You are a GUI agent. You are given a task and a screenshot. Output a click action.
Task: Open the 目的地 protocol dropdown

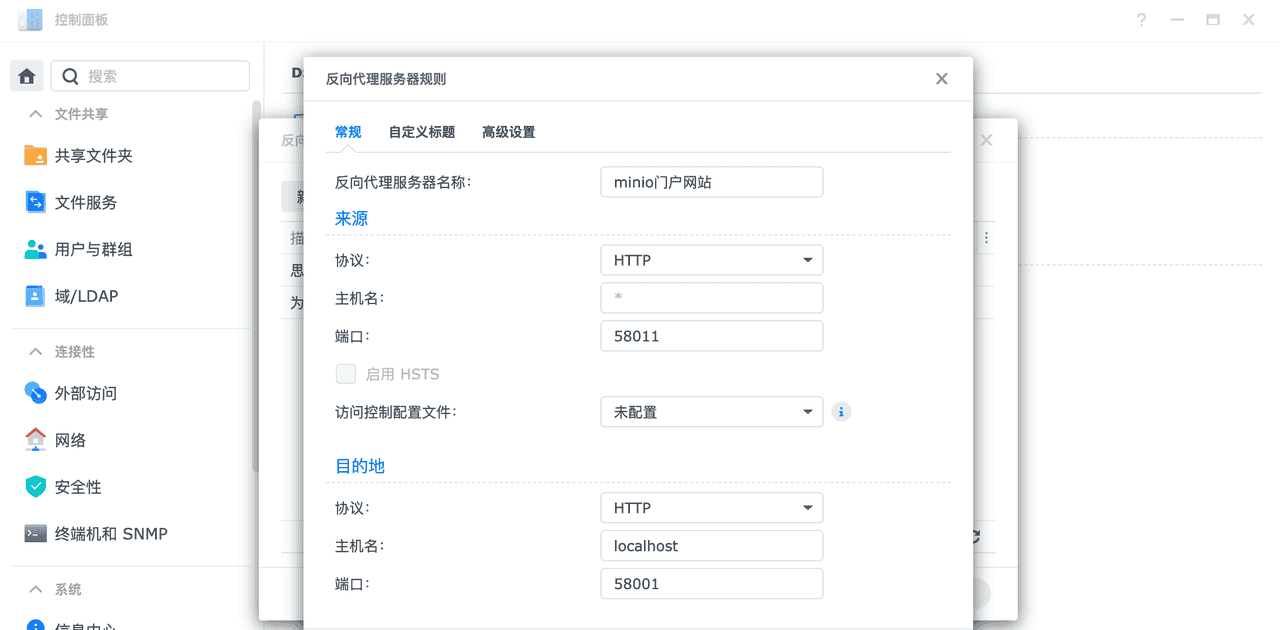(711, 507)
